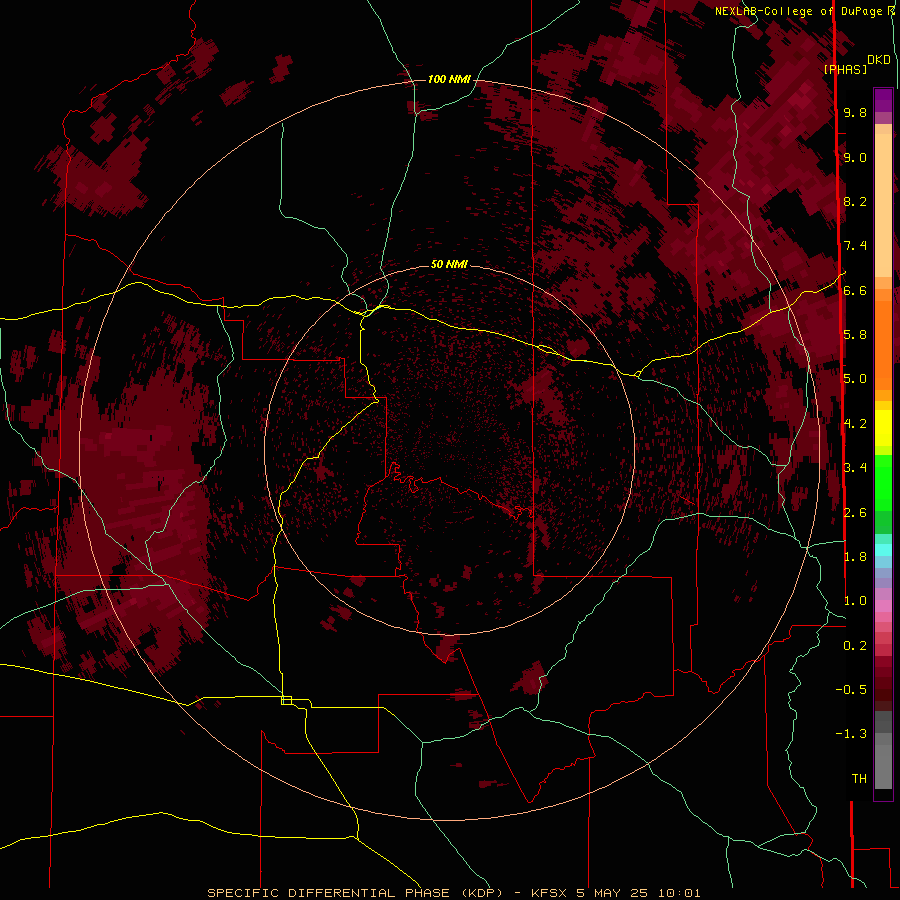This screenshot has width=900, height=900.
Task: Click the TH legend label
Action: point(859,779)
